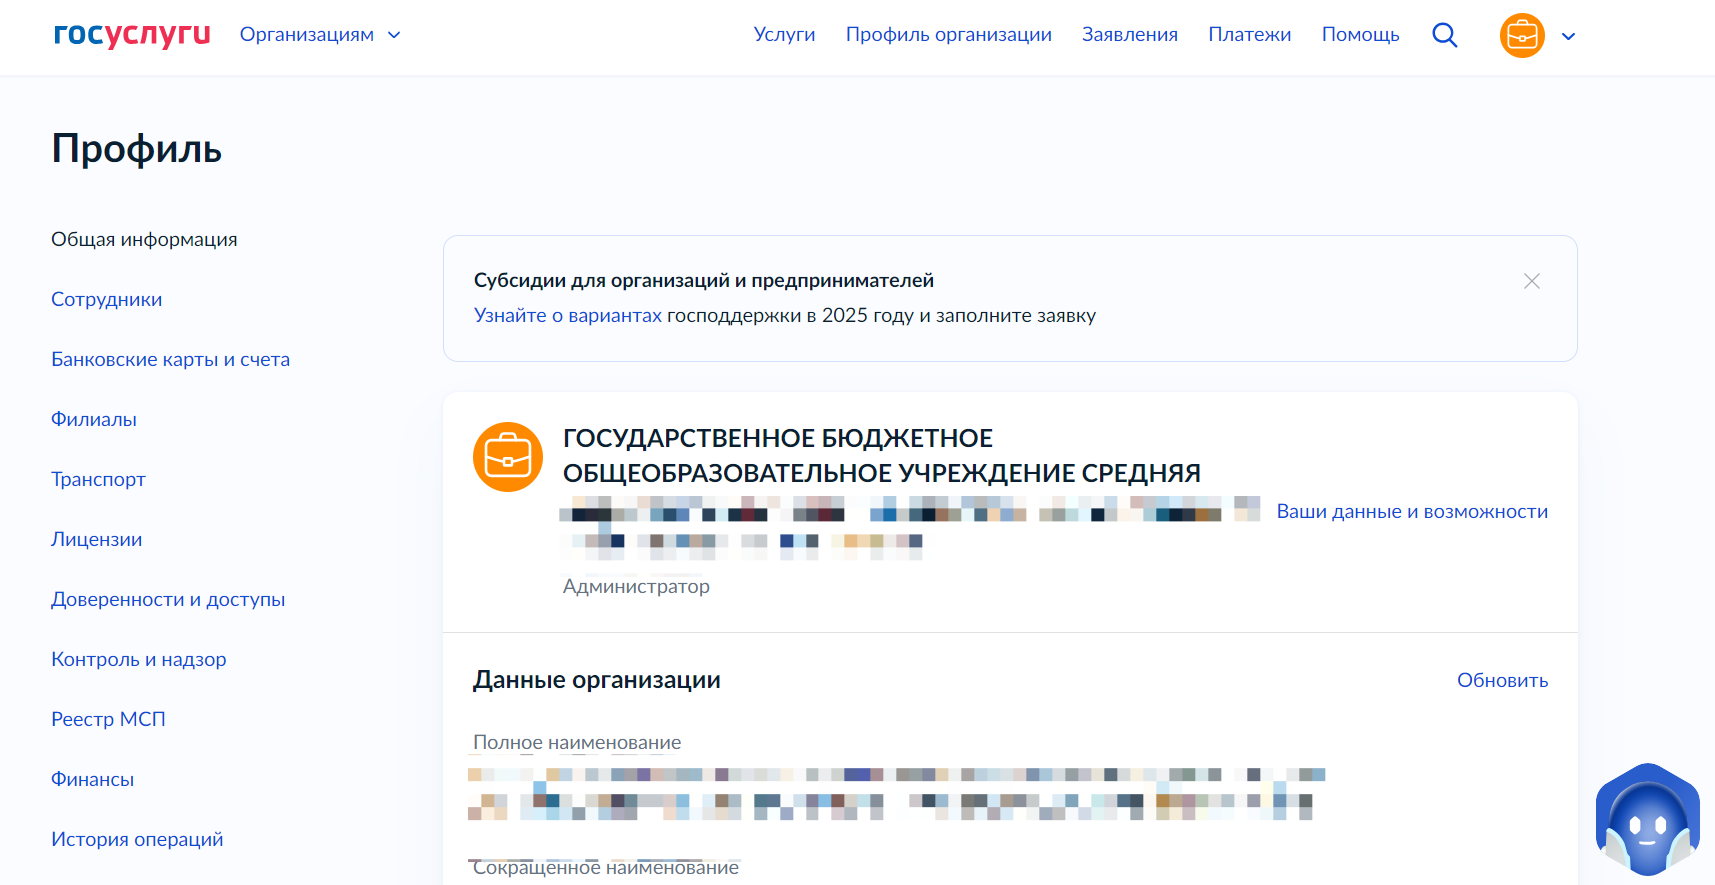The image size is (1715, 885).
Task: Open the Платежи section
Action: click(1249, 35)
